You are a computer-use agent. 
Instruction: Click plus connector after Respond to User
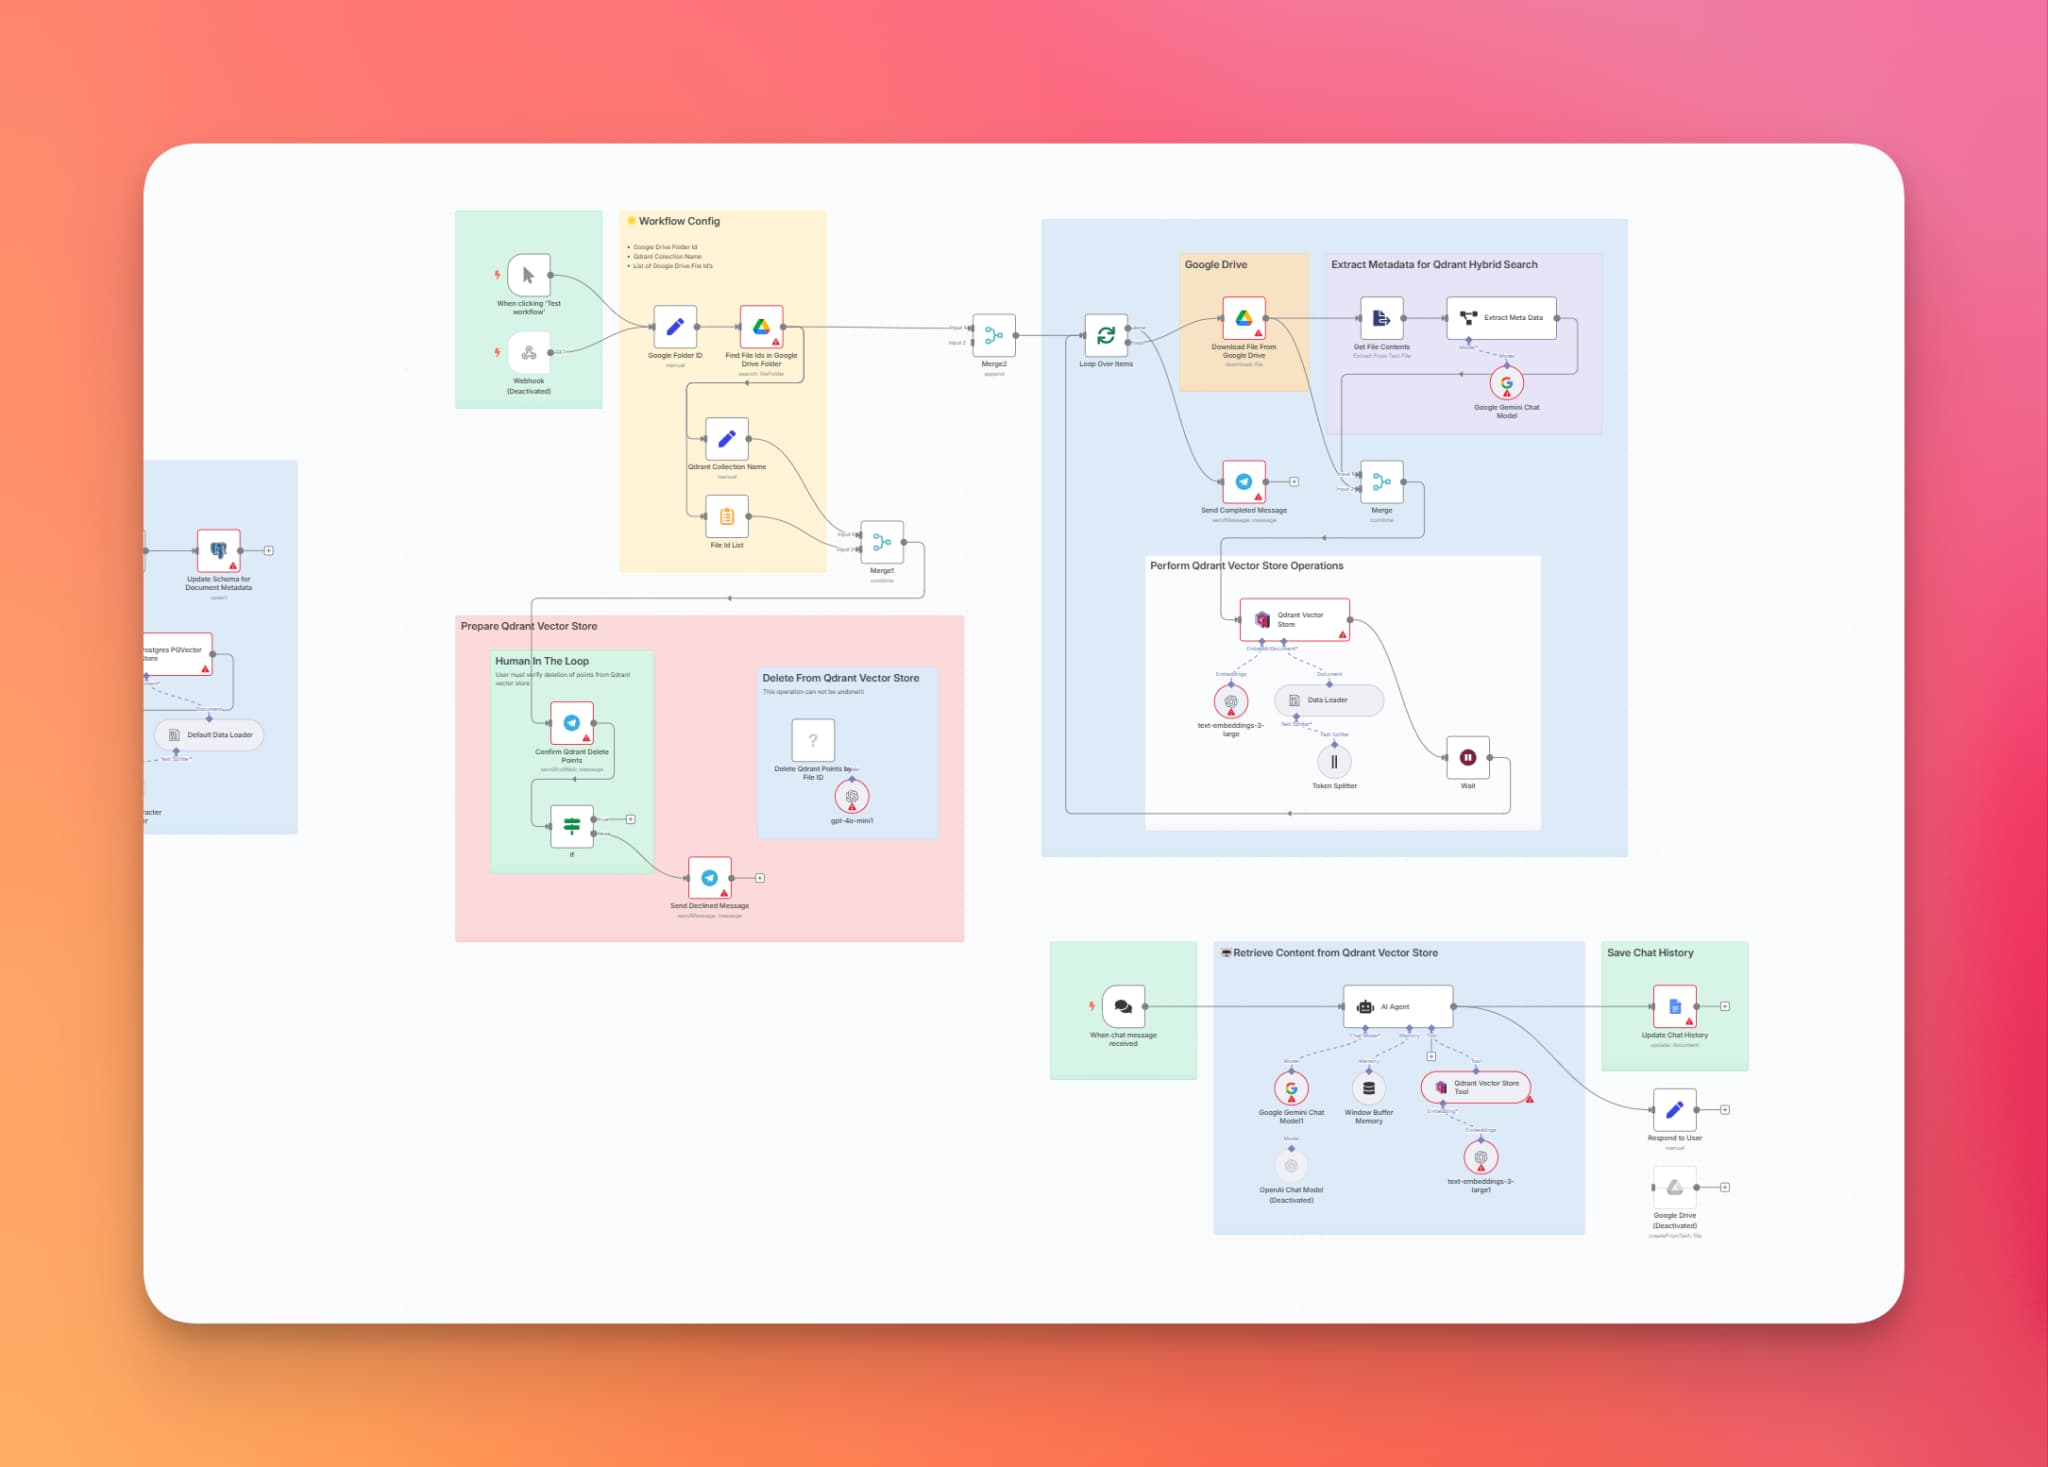[1725, 1110]
